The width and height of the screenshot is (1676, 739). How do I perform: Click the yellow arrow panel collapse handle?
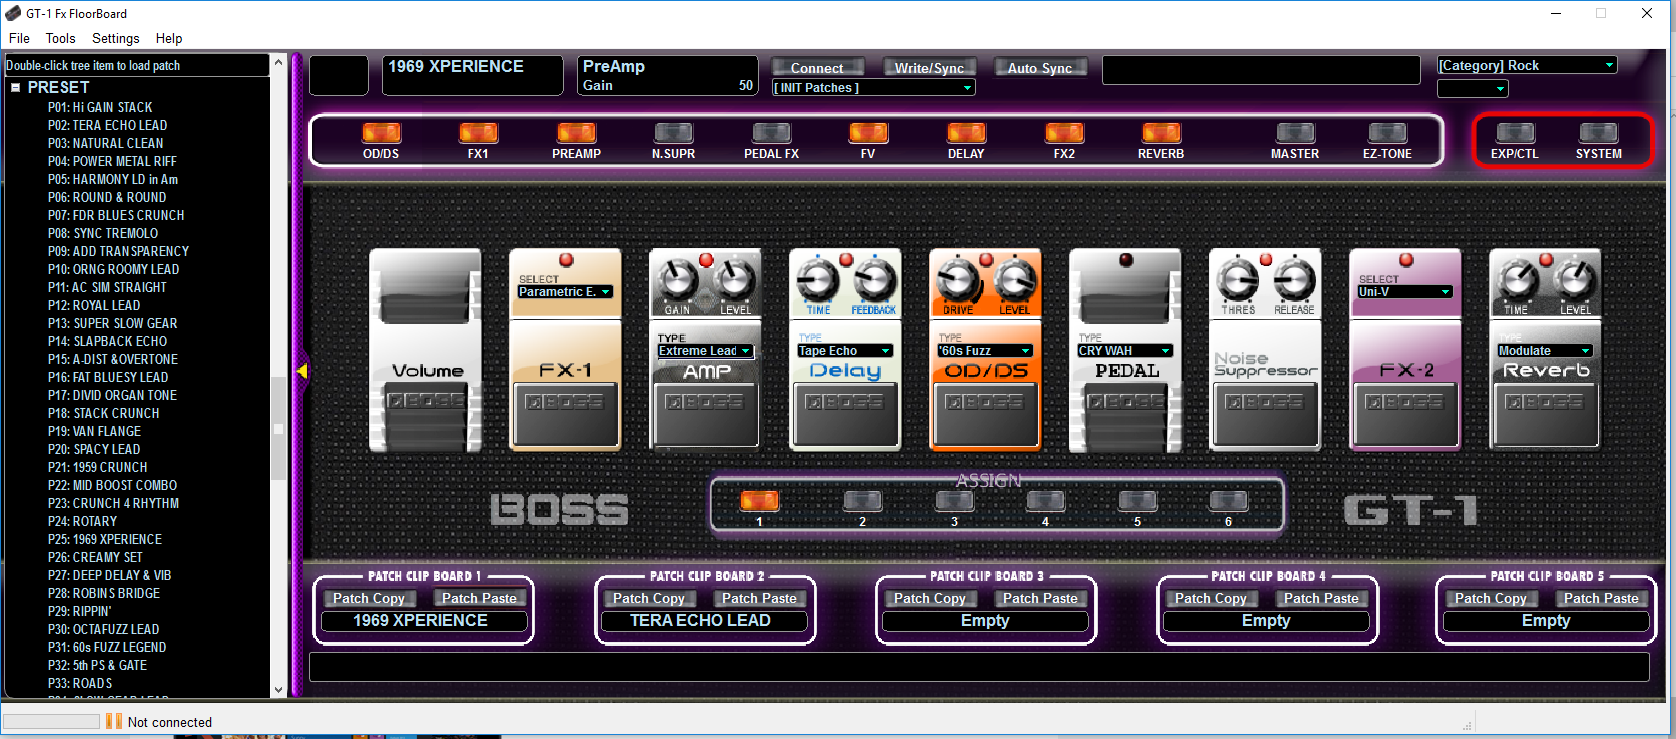click(301, 371)
